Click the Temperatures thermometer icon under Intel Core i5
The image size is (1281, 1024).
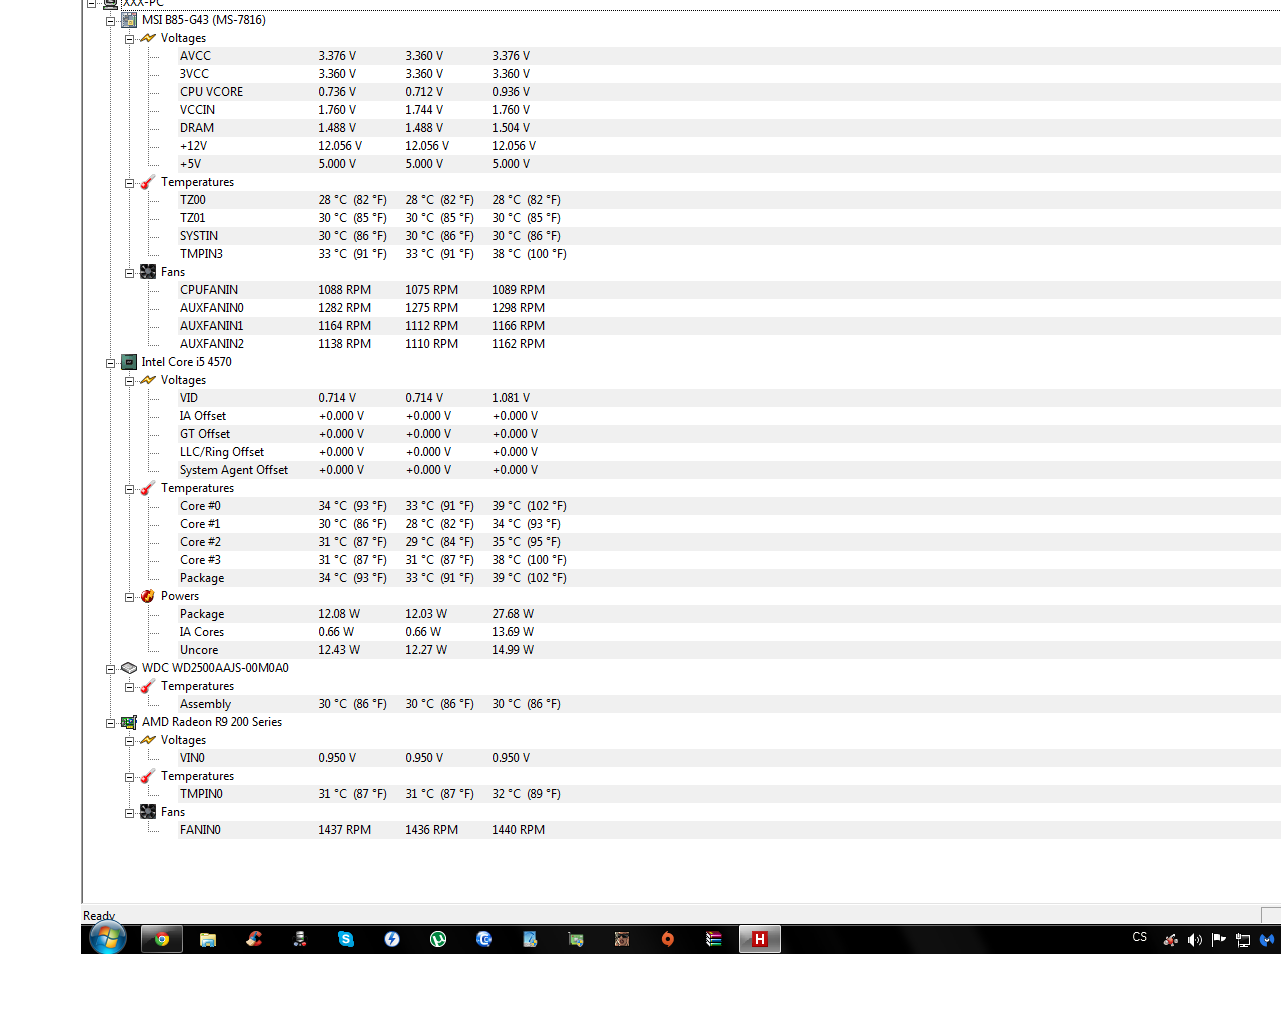[x=148, y=488]
